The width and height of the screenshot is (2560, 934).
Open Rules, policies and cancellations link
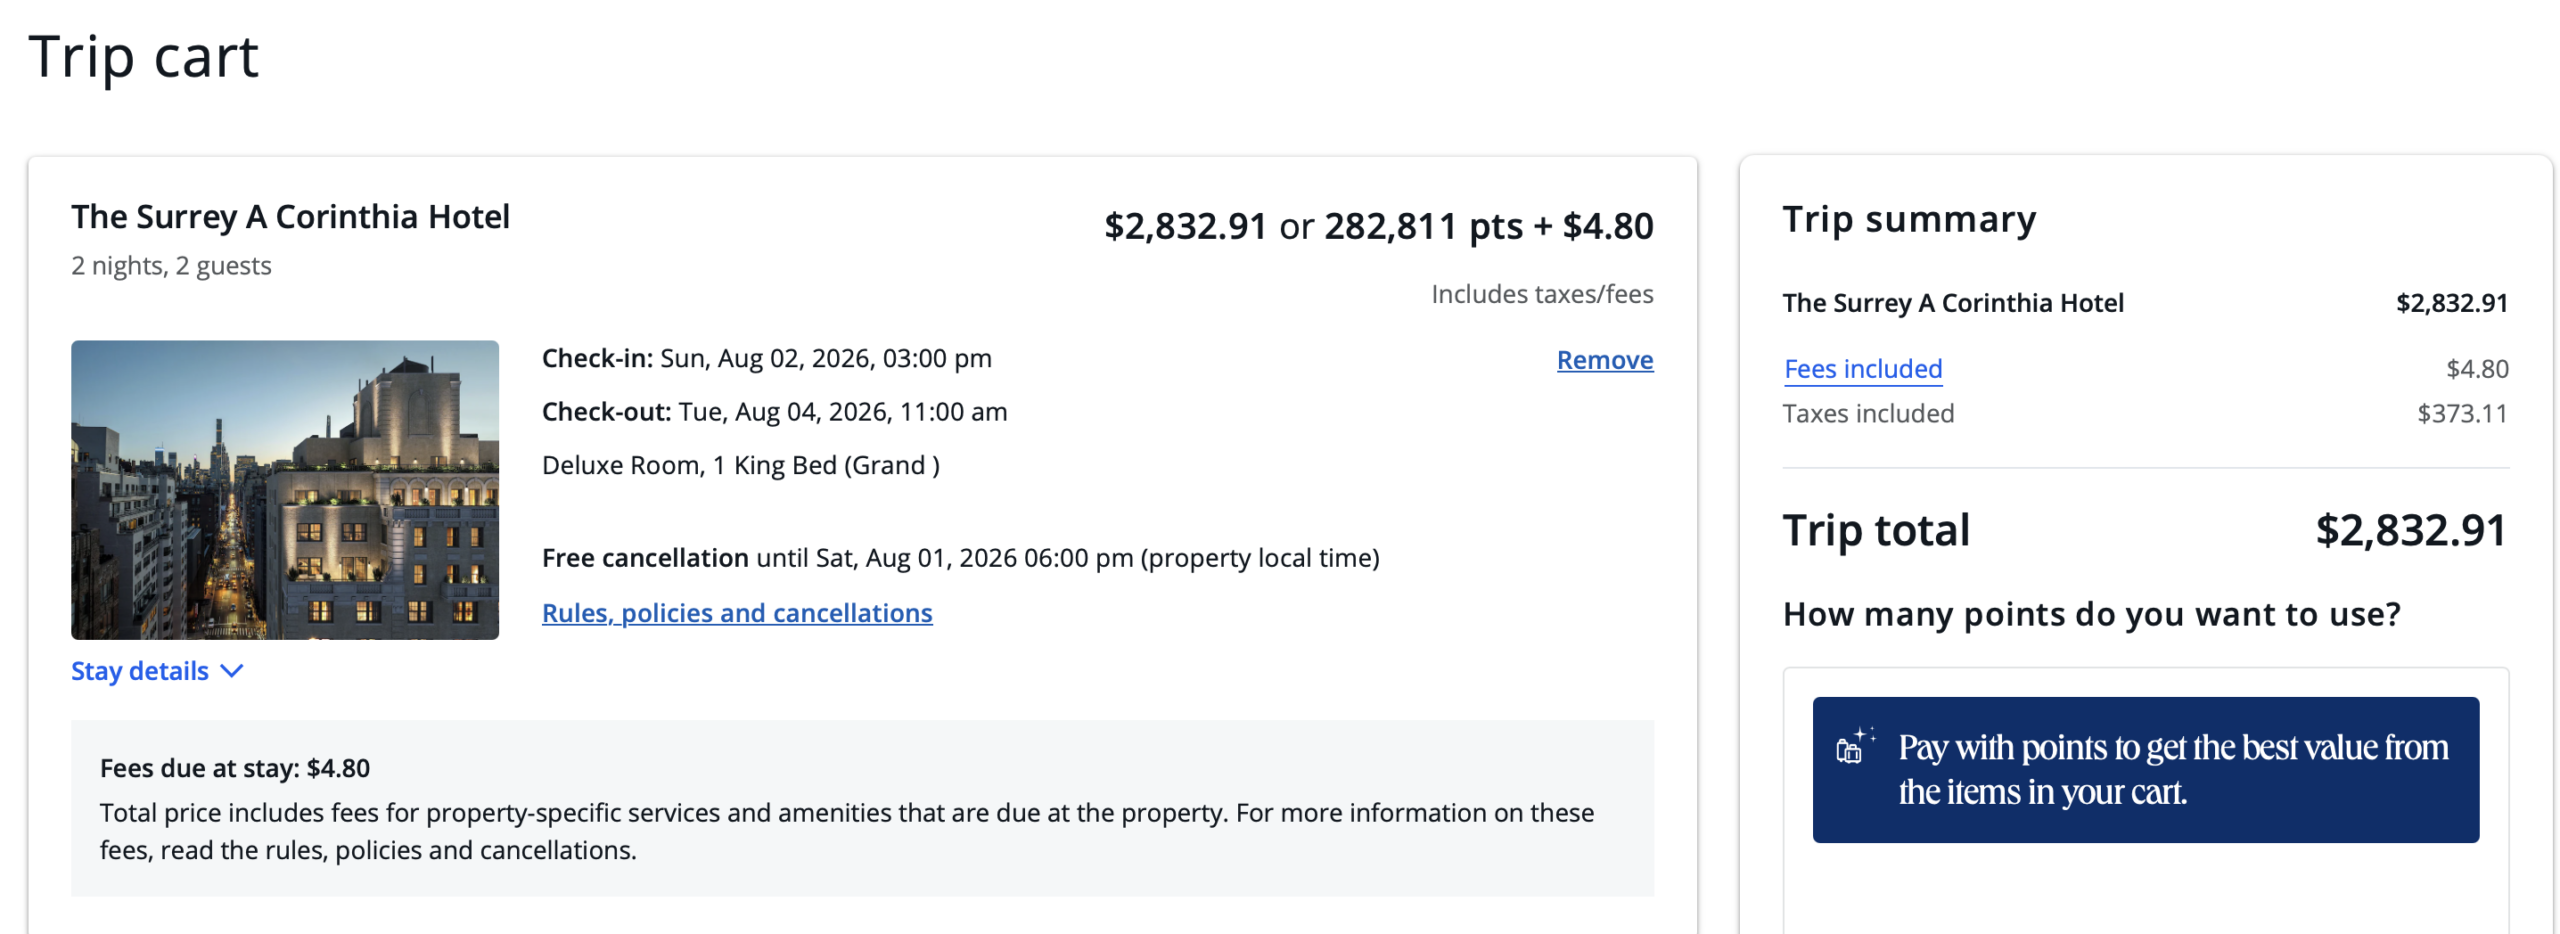[x=736, y=612]
